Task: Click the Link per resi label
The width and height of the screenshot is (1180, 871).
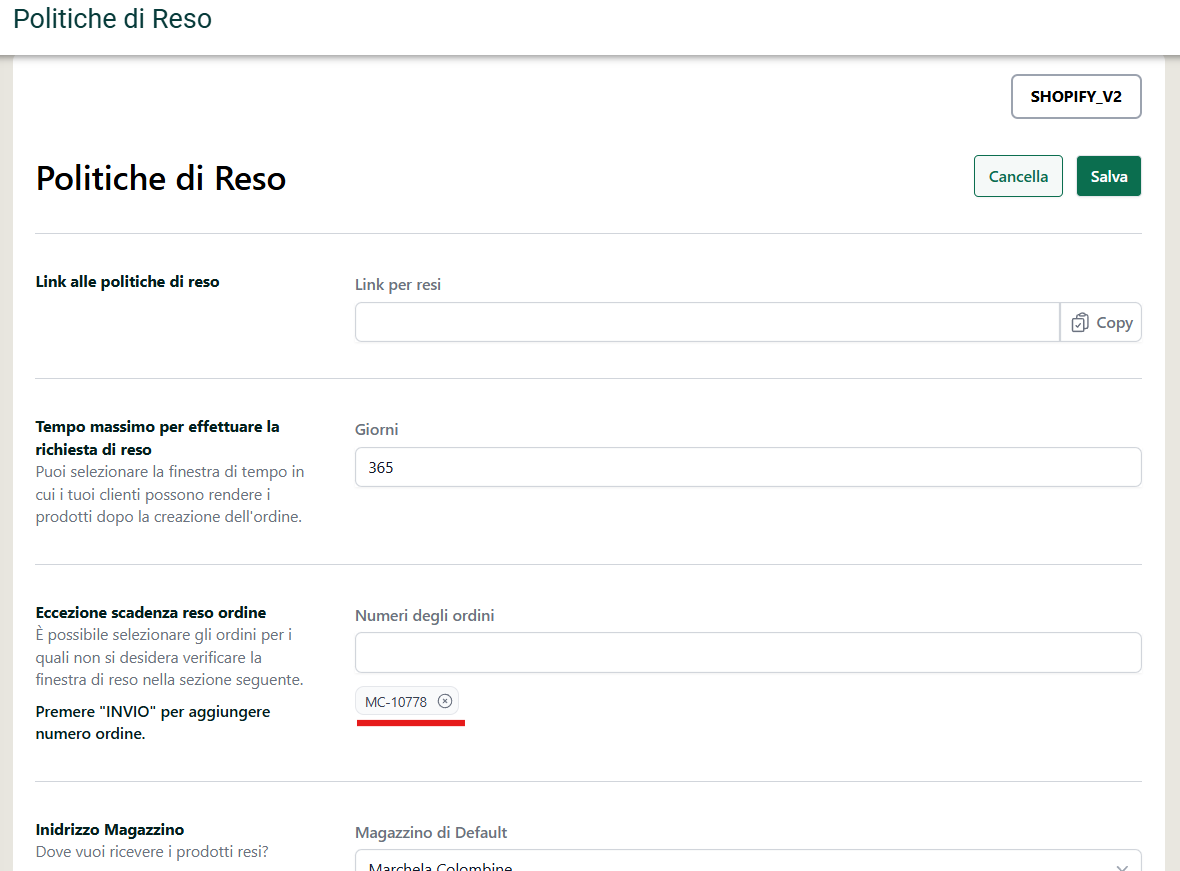Action: click(398, 285)
